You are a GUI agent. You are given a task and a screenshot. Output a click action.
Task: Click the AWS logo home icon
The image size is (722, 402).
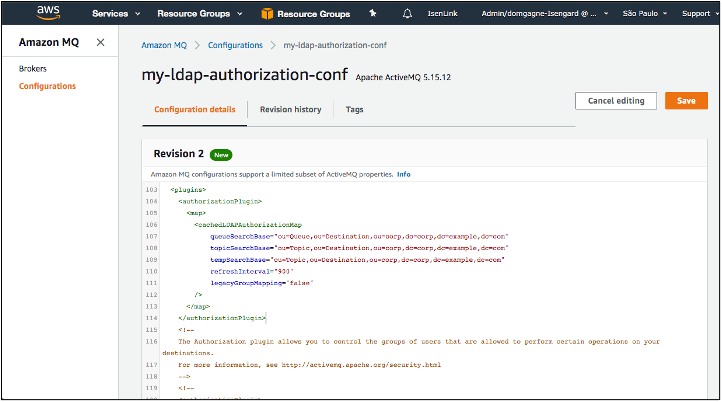point(48,13)
